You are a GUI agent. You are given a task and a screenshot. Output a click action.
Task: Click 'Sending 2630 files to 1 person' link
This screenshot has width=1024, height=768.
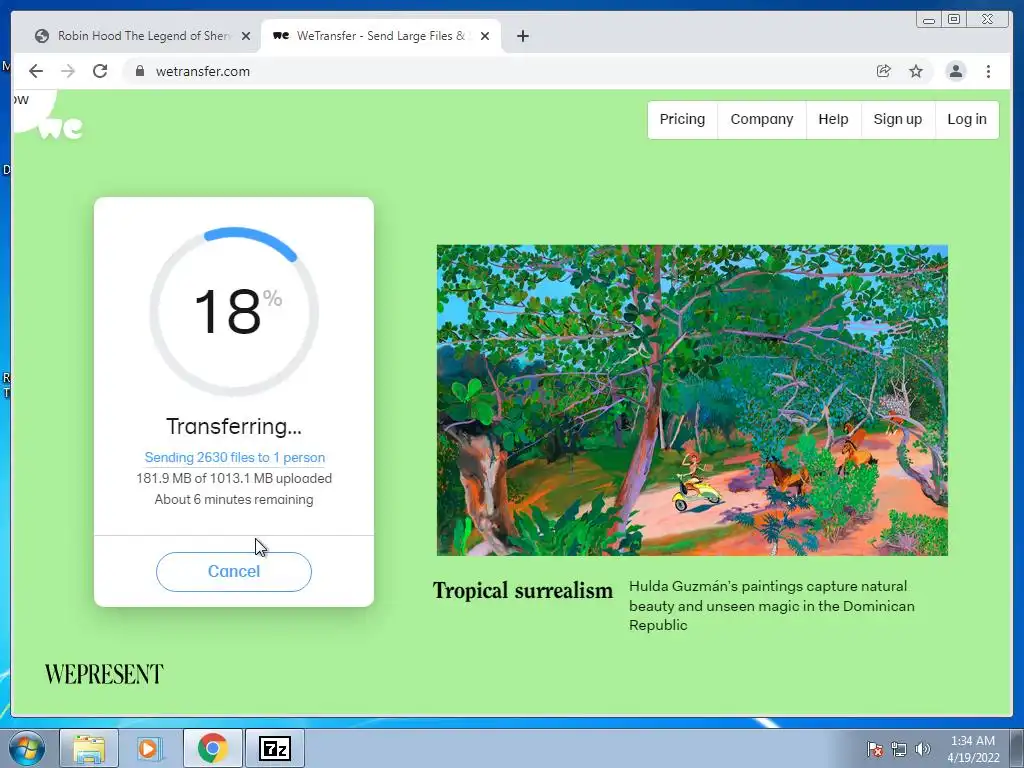234,457
